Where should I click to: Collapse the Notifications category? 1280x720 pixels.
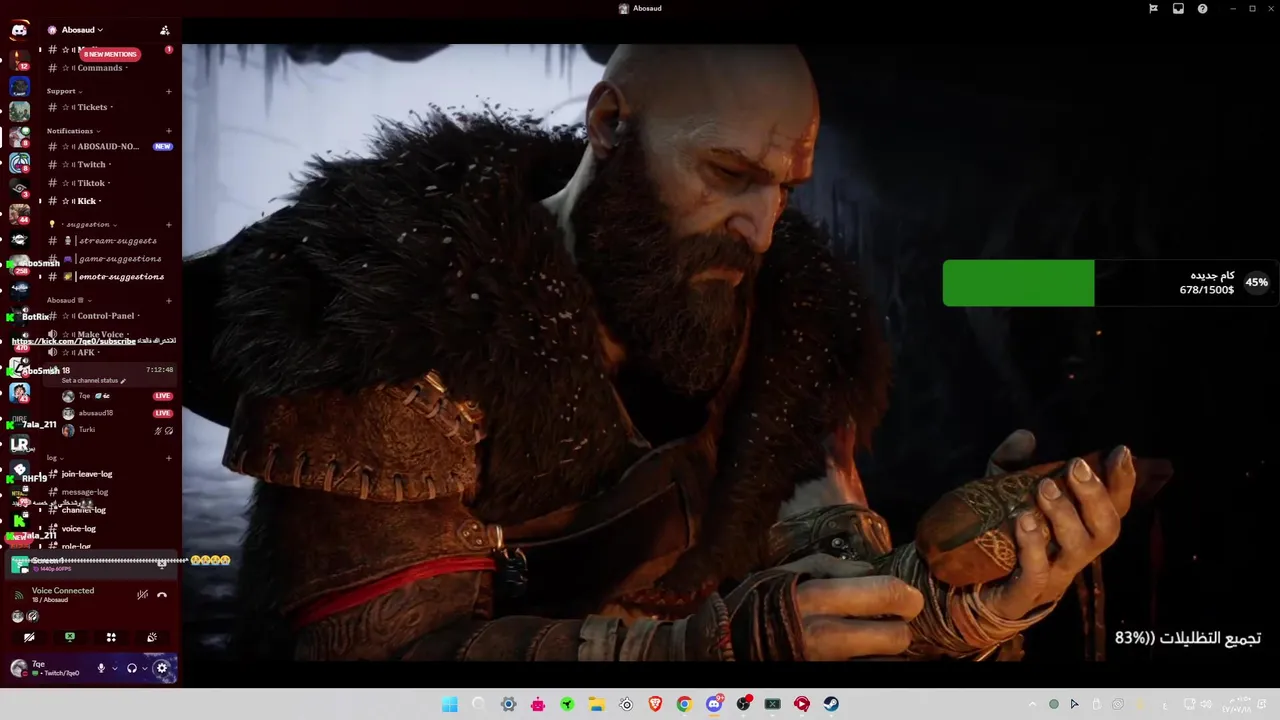pyautogui.click(x=72, y=131)
